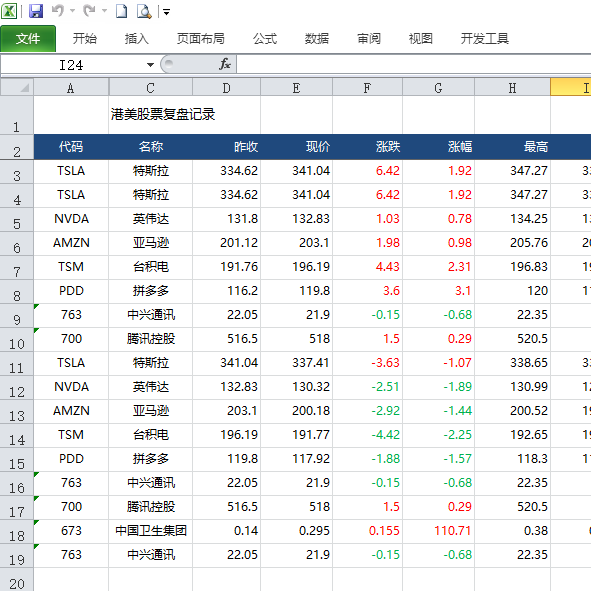Viewport: 591px width, 591px height.
Task: Switch to the 页面布局 ribbon tab
Action: point(201,38)
